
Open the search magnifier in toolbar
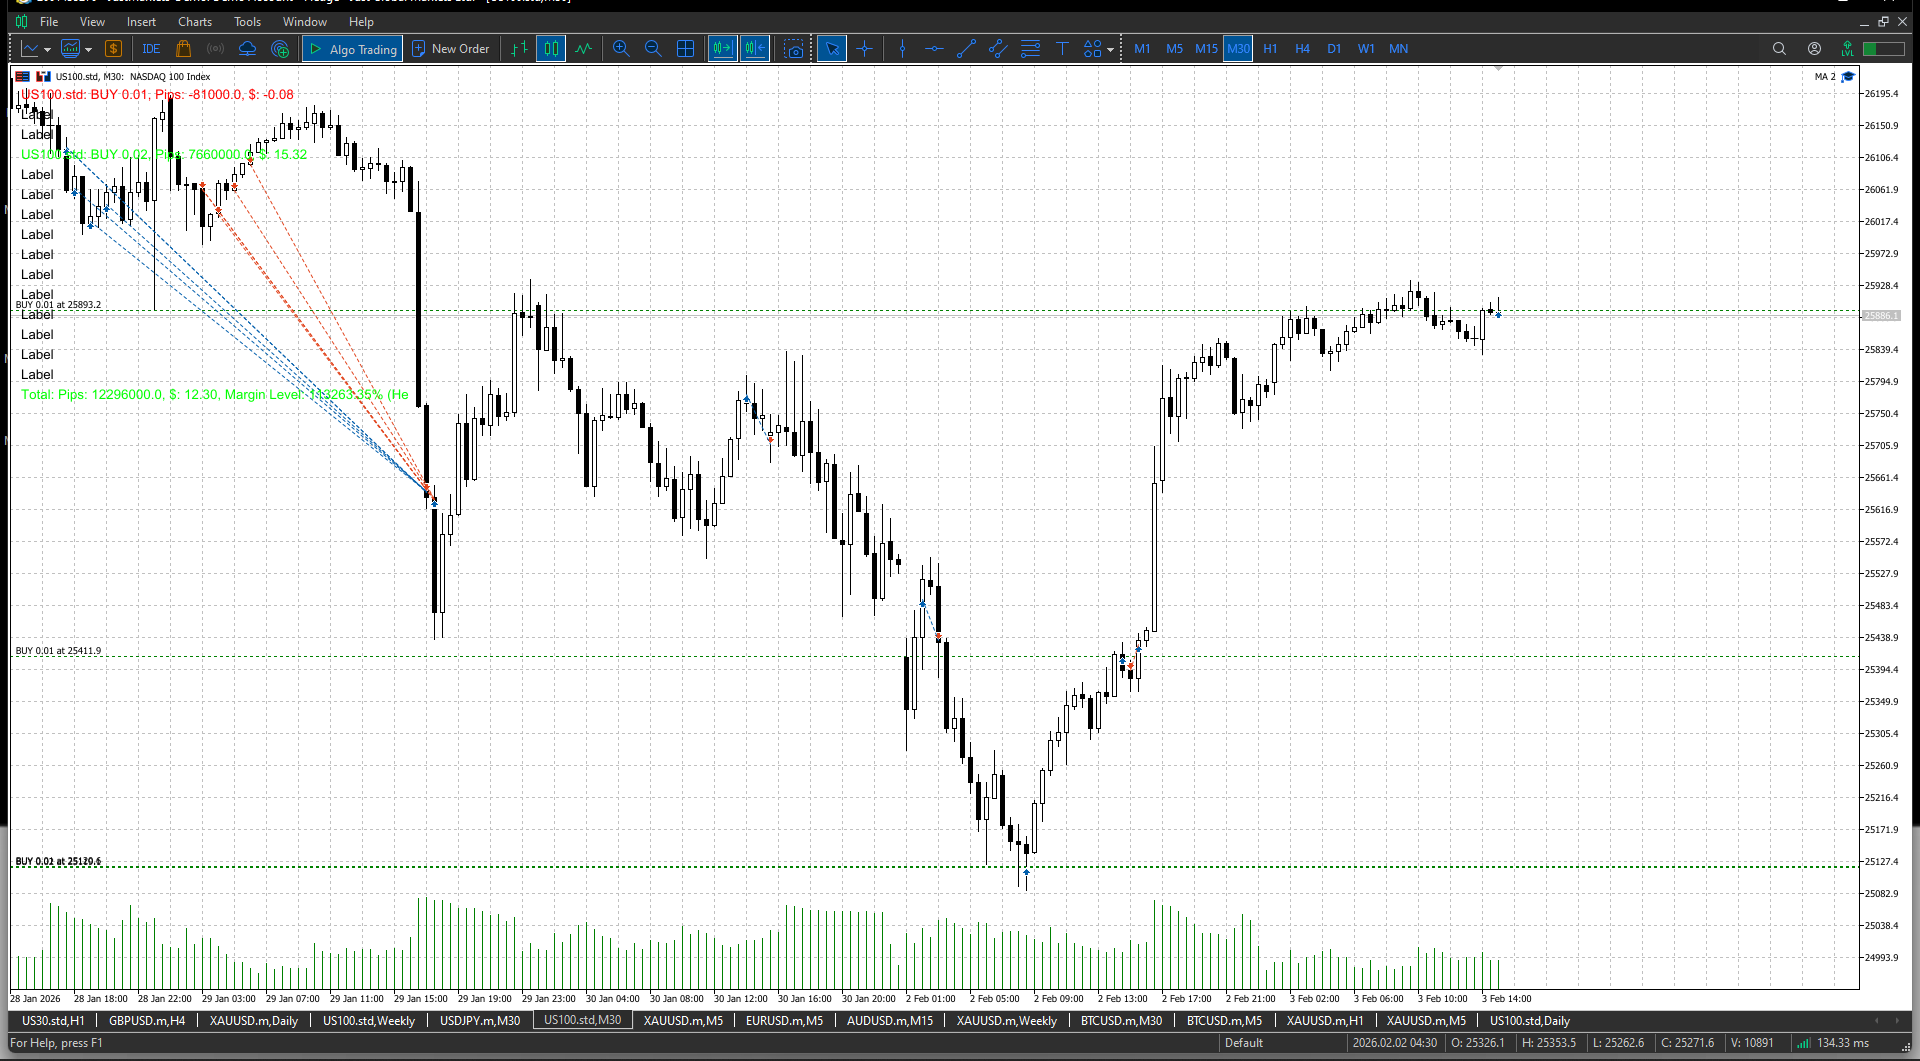point(1779,49)
